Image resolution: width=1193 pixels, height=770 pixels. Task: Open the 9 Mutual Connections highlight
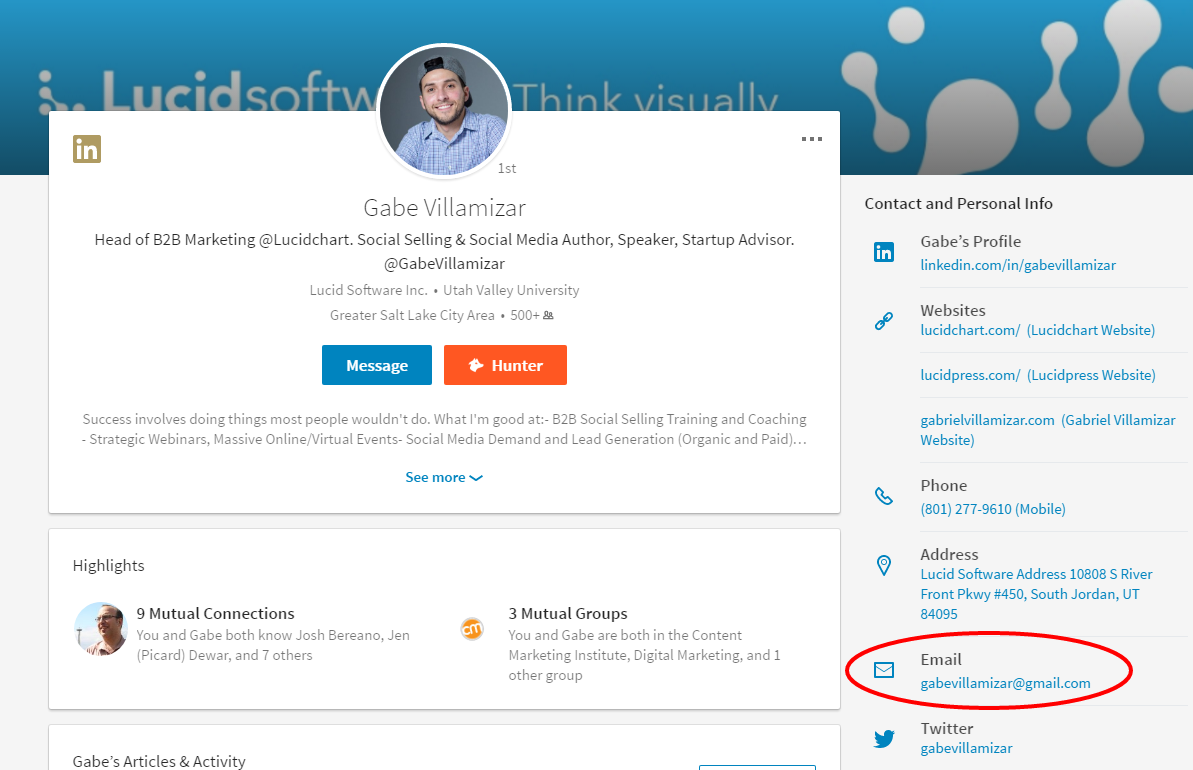tap(215, 613)
